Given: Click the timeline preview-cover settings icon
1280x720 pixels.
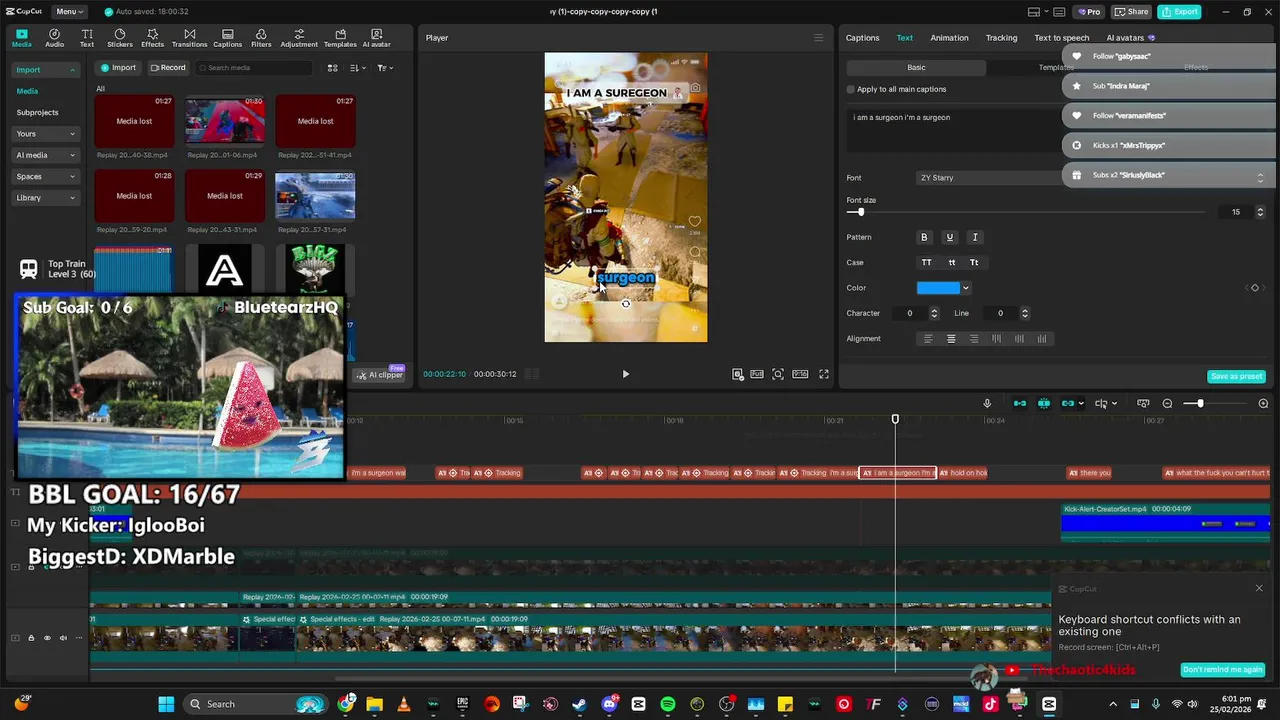Looking at the screenshot, I should pyautogui.click(x=1143, y=403).
